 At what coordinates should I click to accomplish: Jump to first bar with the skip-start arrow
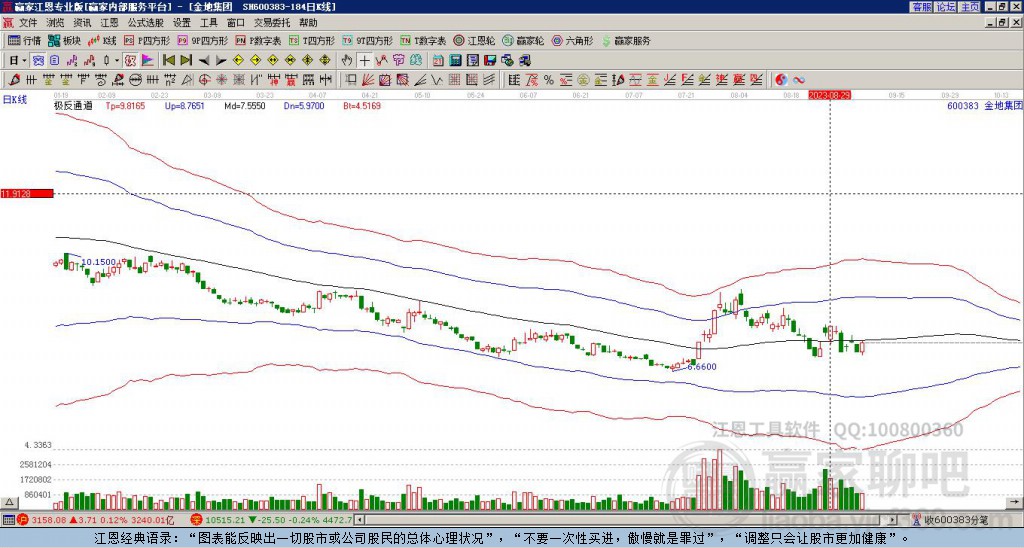(169, 60)
